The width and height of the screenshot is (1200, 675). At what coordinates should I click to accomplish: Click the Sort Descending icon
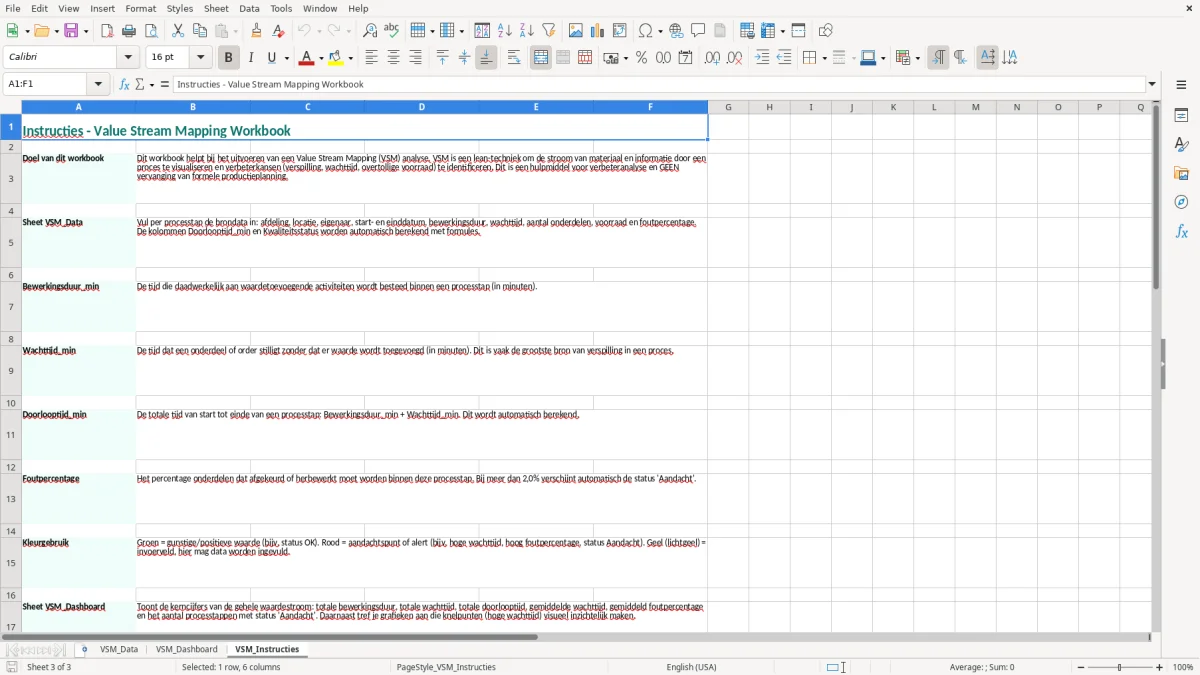pos(527,31)
